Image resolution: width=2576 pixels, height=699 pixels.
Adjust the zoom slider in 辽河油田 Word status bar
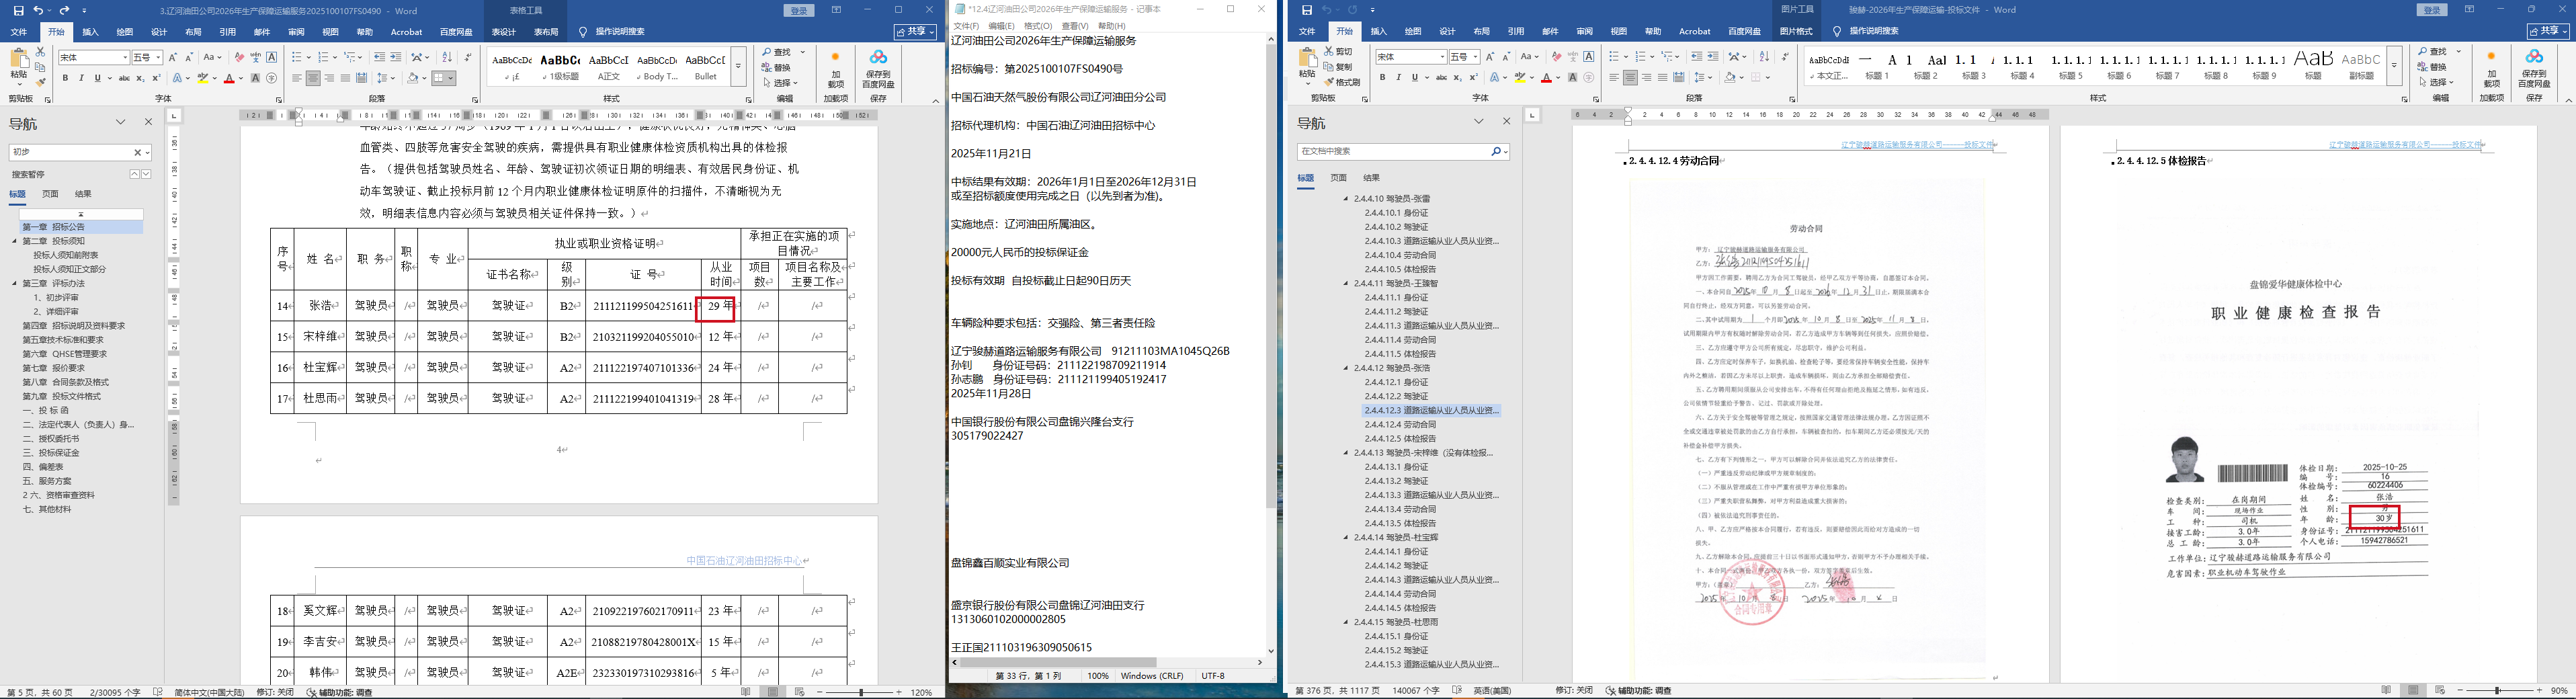(x=860, y=692)
